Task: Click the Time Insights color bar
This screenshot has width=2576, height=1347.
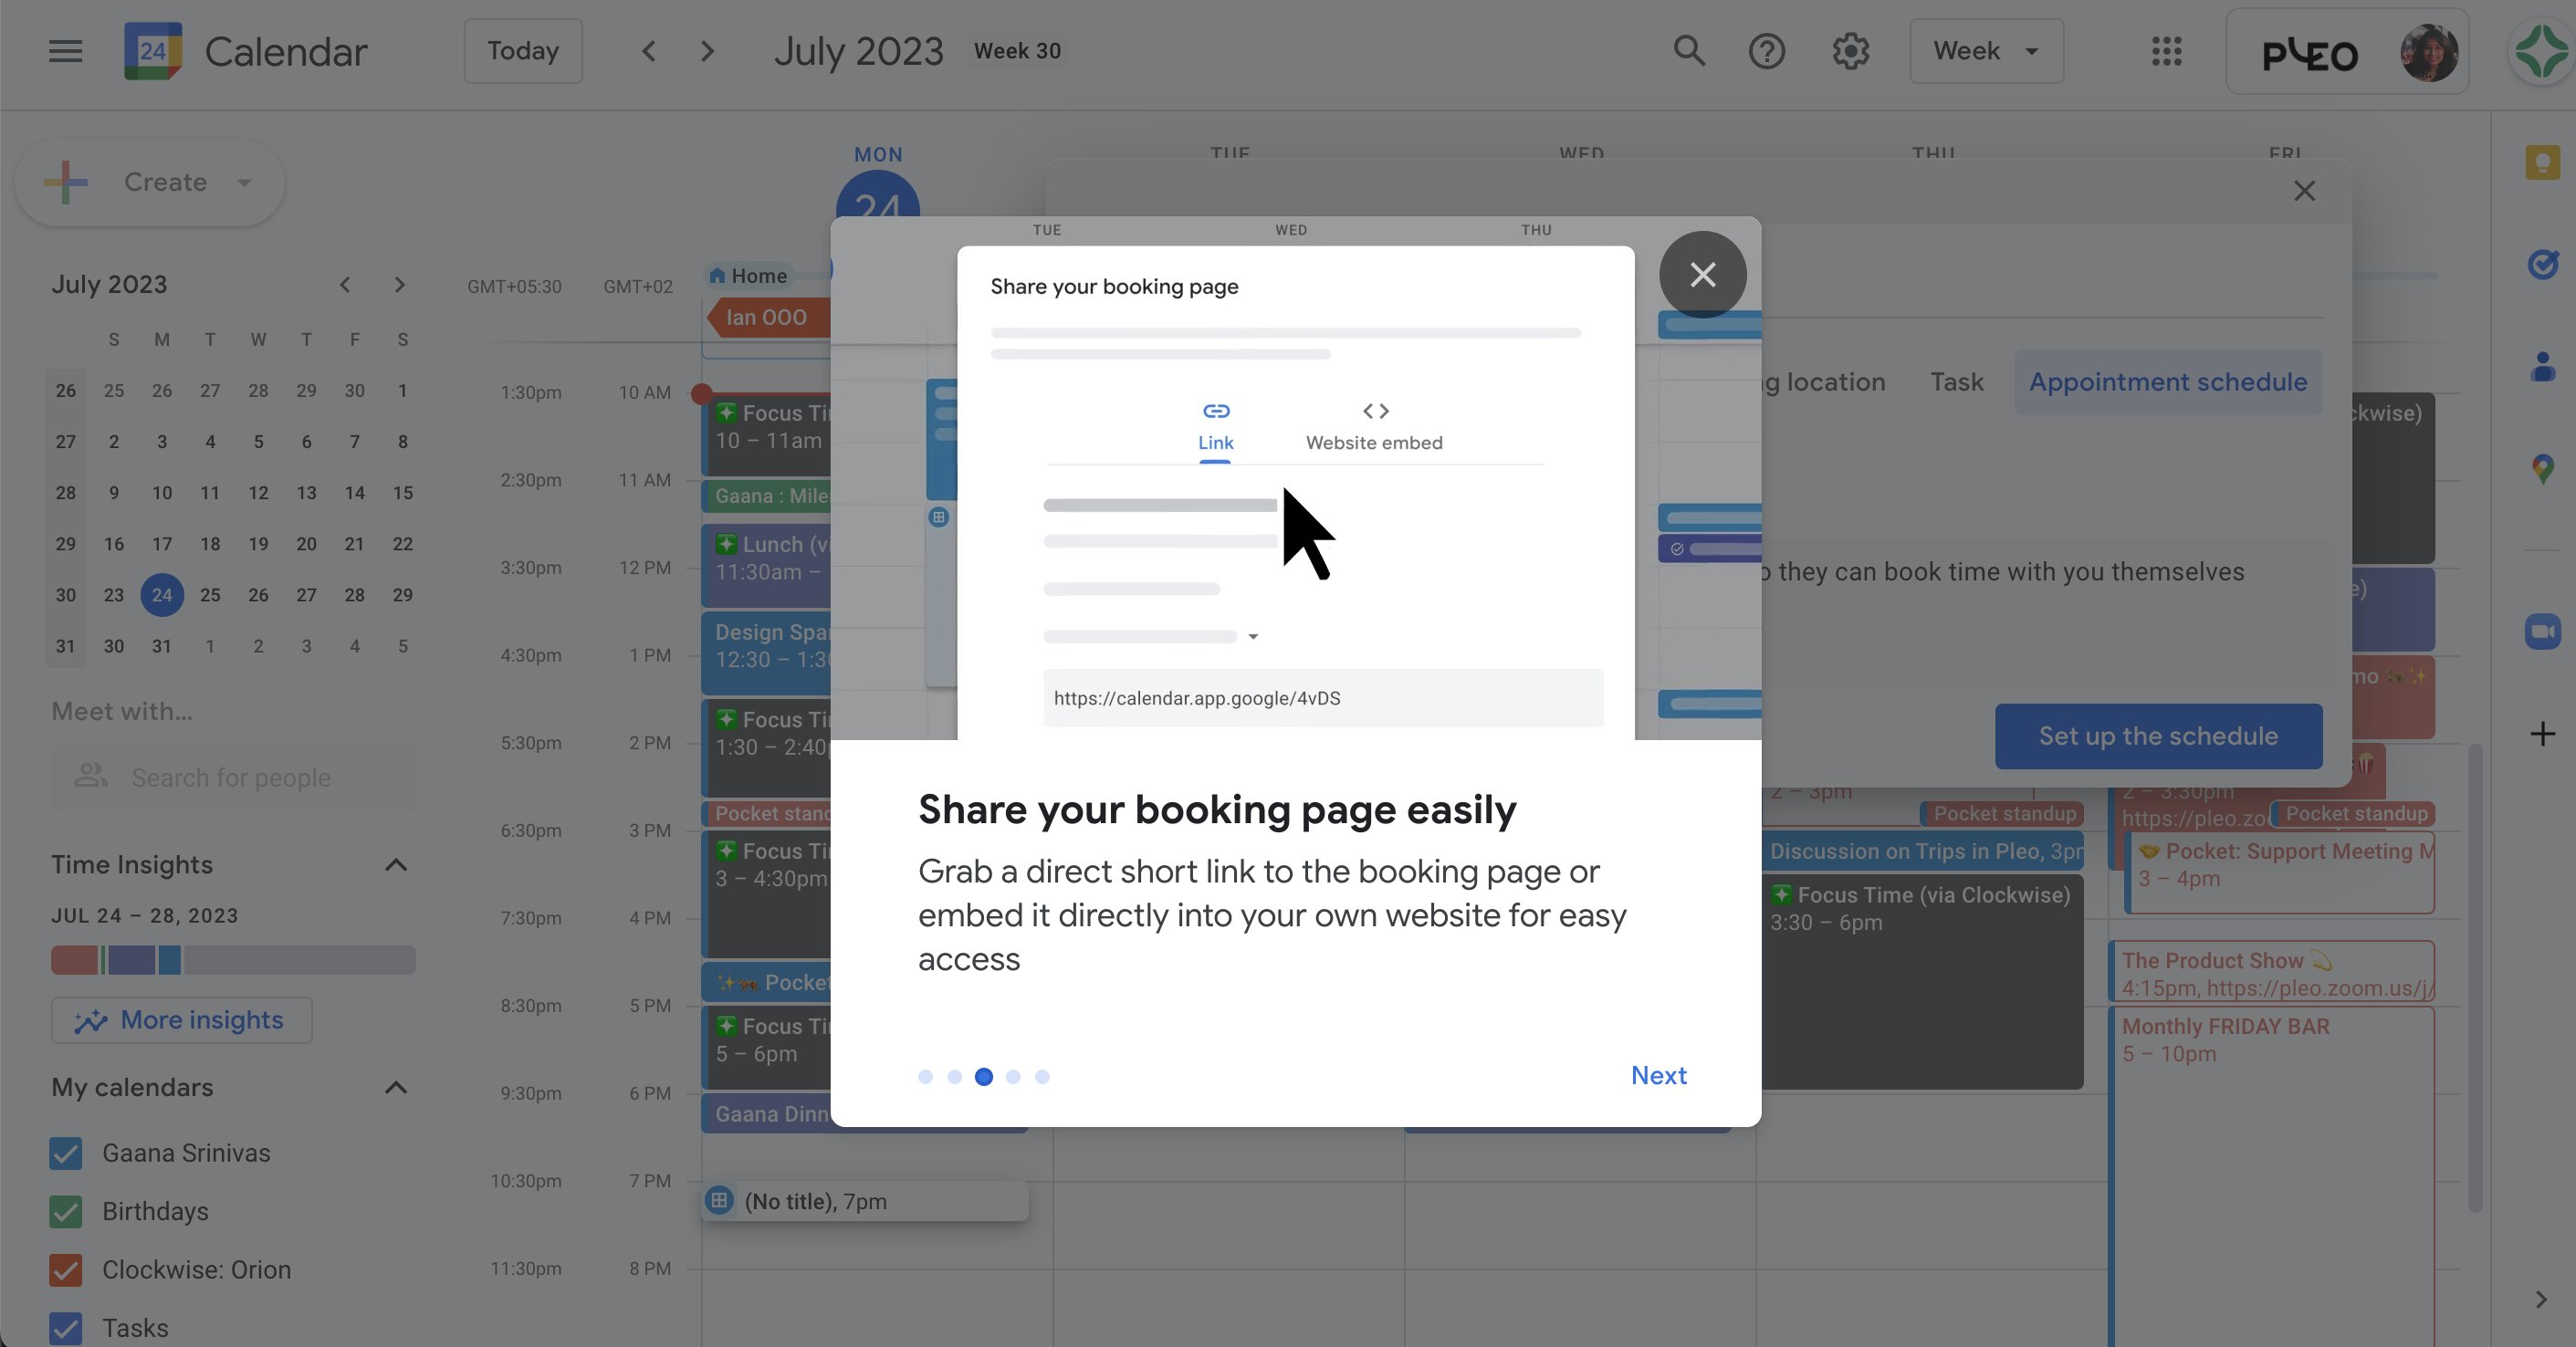Action: (x=233, y=960)
